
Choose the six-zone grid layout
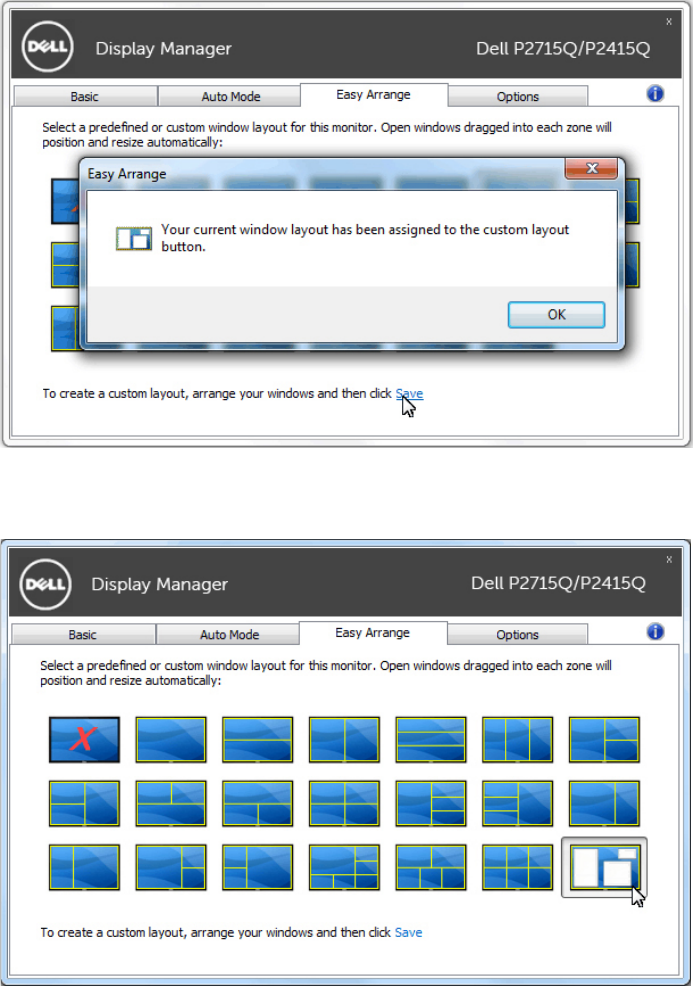(518, 867)
